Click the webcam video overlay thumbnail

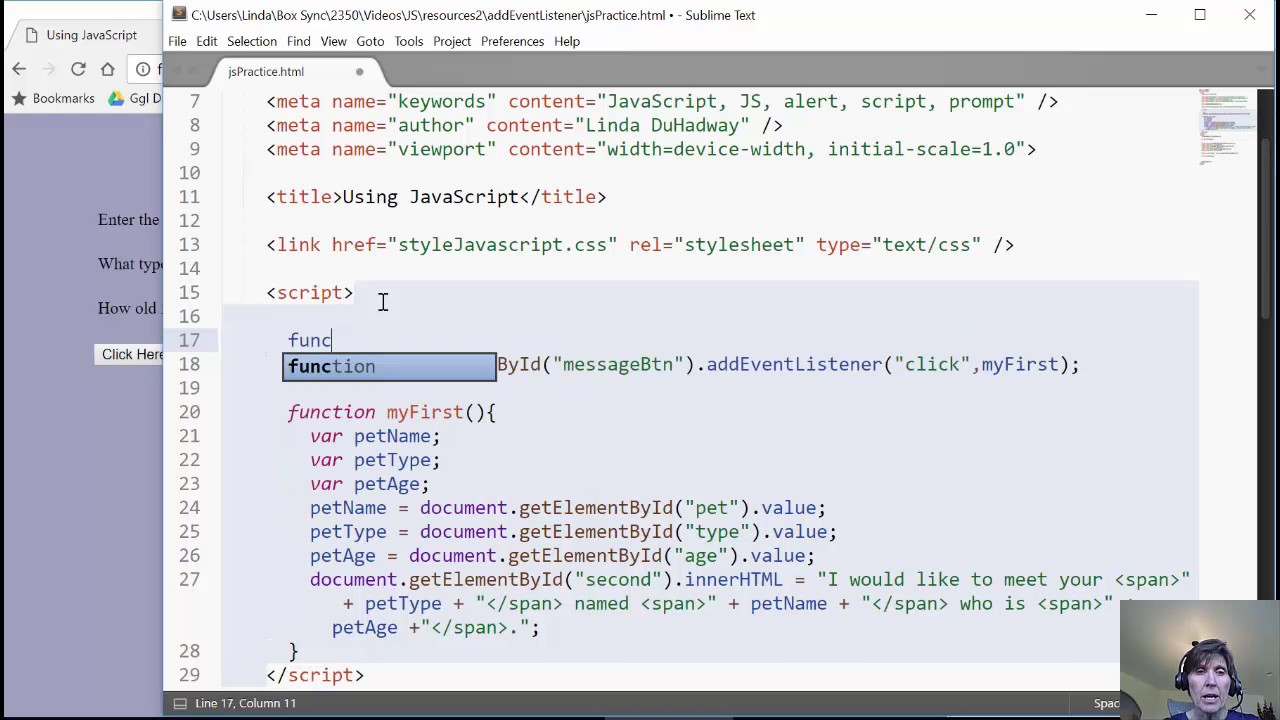(x=1200, y=660)
